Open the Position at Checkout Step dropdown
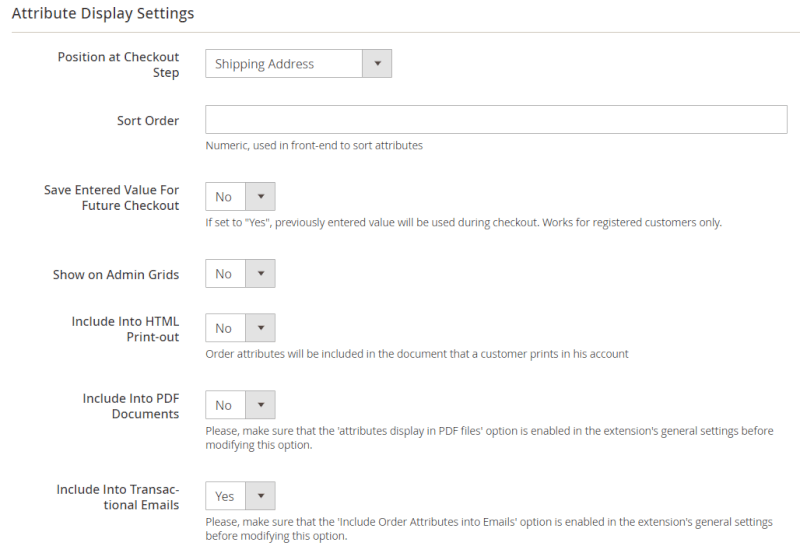The height and width of the screenshot is (560, 800). pyautogui.click(x=298, y=64)
